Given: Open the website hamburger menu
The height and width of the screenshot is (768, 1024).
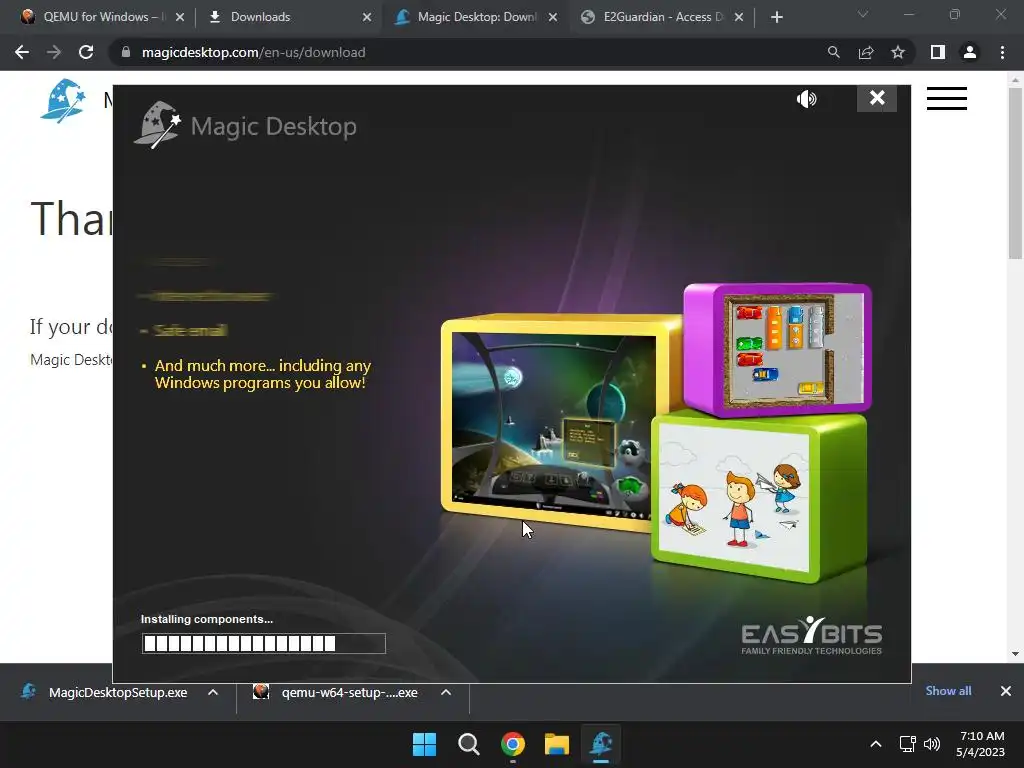Looking at the screenshot, I should click(946, 99).
